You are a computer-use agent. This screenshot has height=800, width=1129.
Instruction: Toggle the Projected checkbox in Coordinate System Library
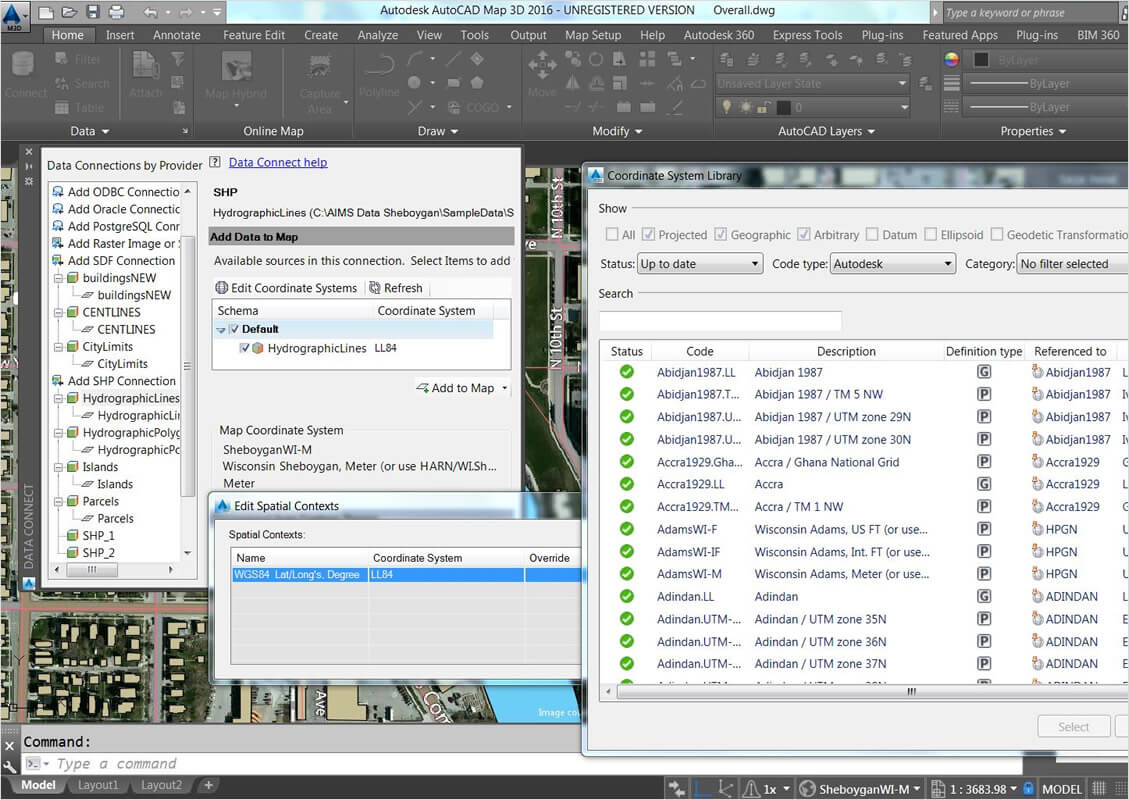pyautogui.click(x=648, y=235)
